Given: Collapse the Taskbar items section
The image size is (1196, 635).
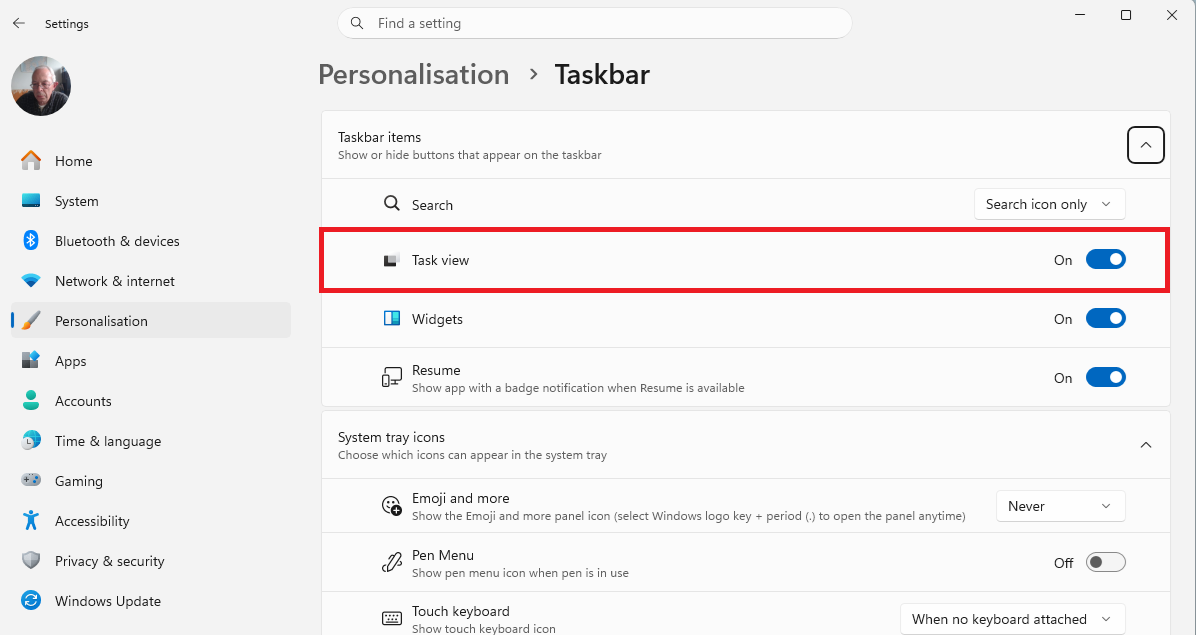Looking at the screenshot, I should pos(1146,145).
